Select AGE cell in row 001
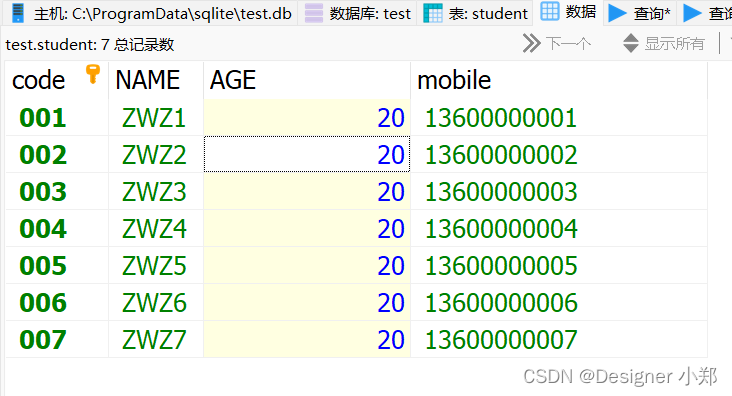Image resolution: width=732 pixels, height=396 pixels. [x=307, y=118]
